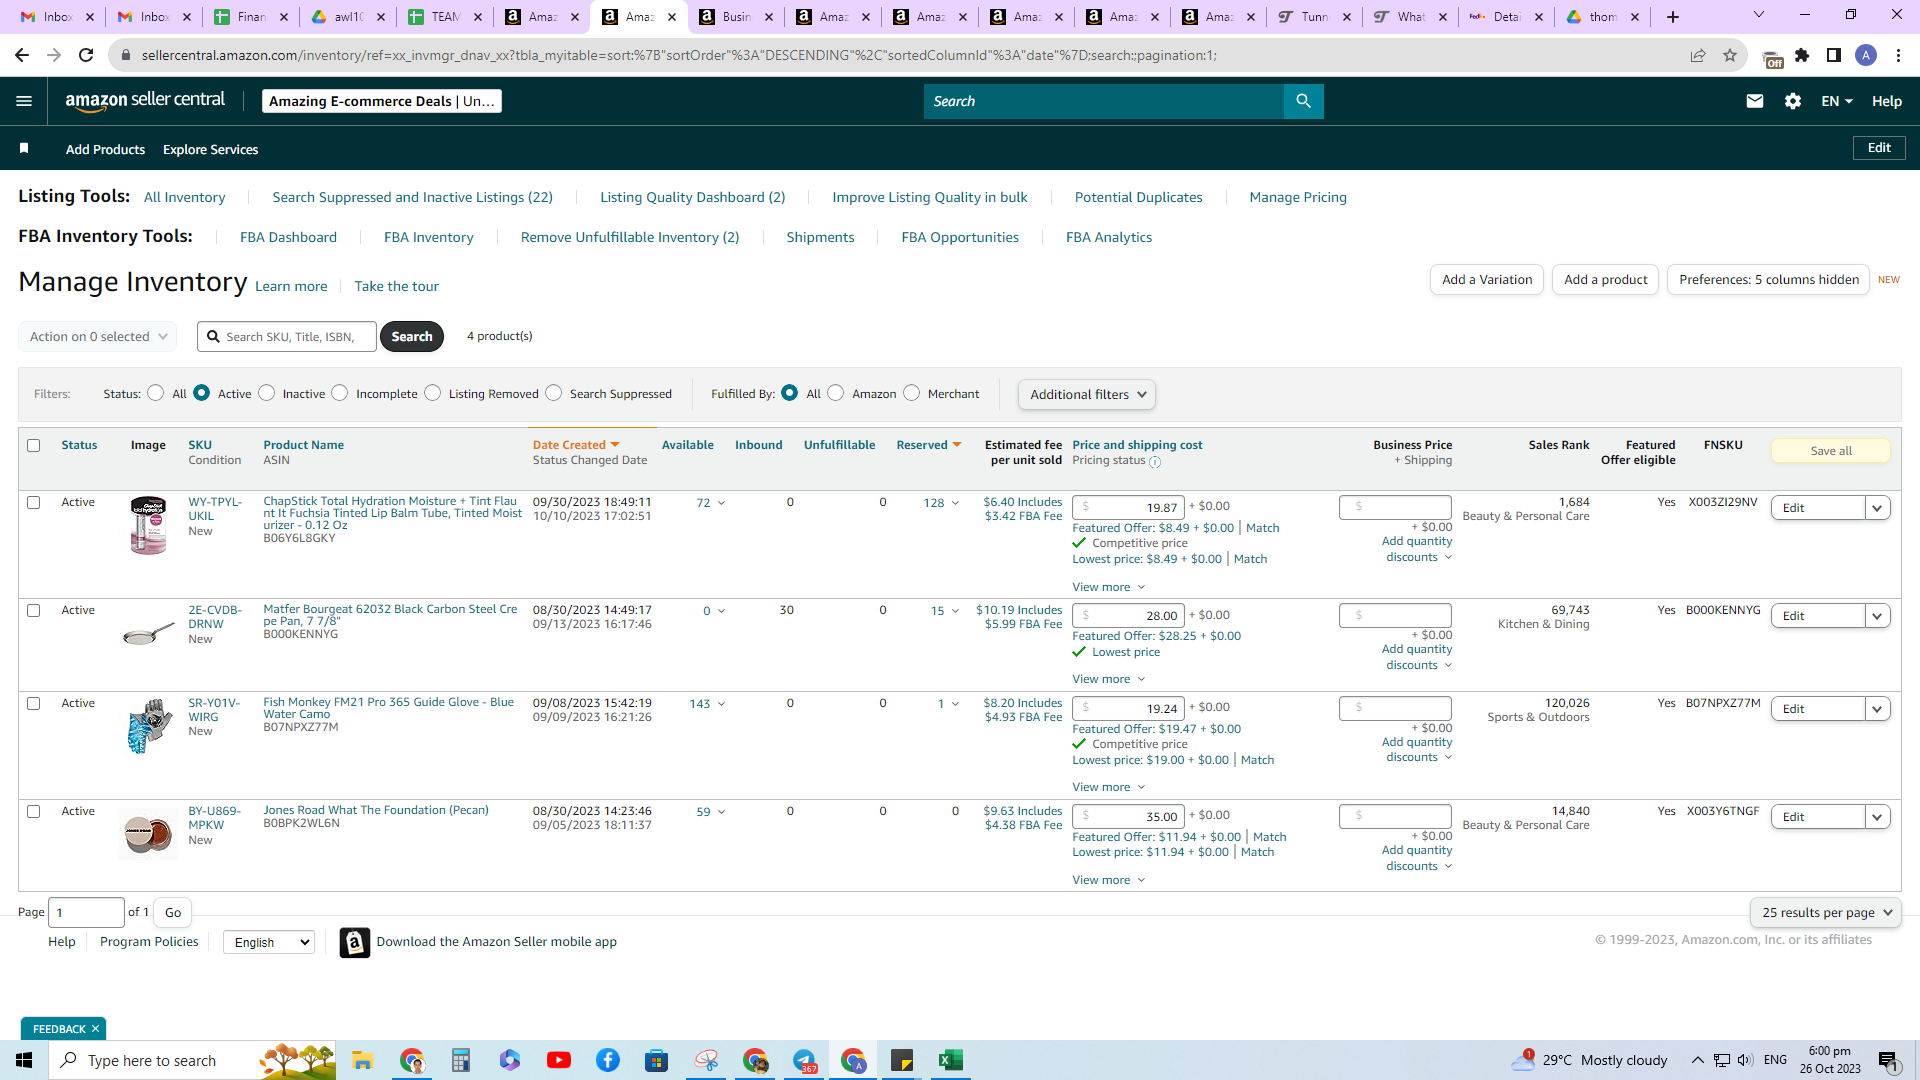Image resolution: width=1920 pixels, height=1080 pixels.
Task: Click the page Go button
Action: [x=173, y=912]
